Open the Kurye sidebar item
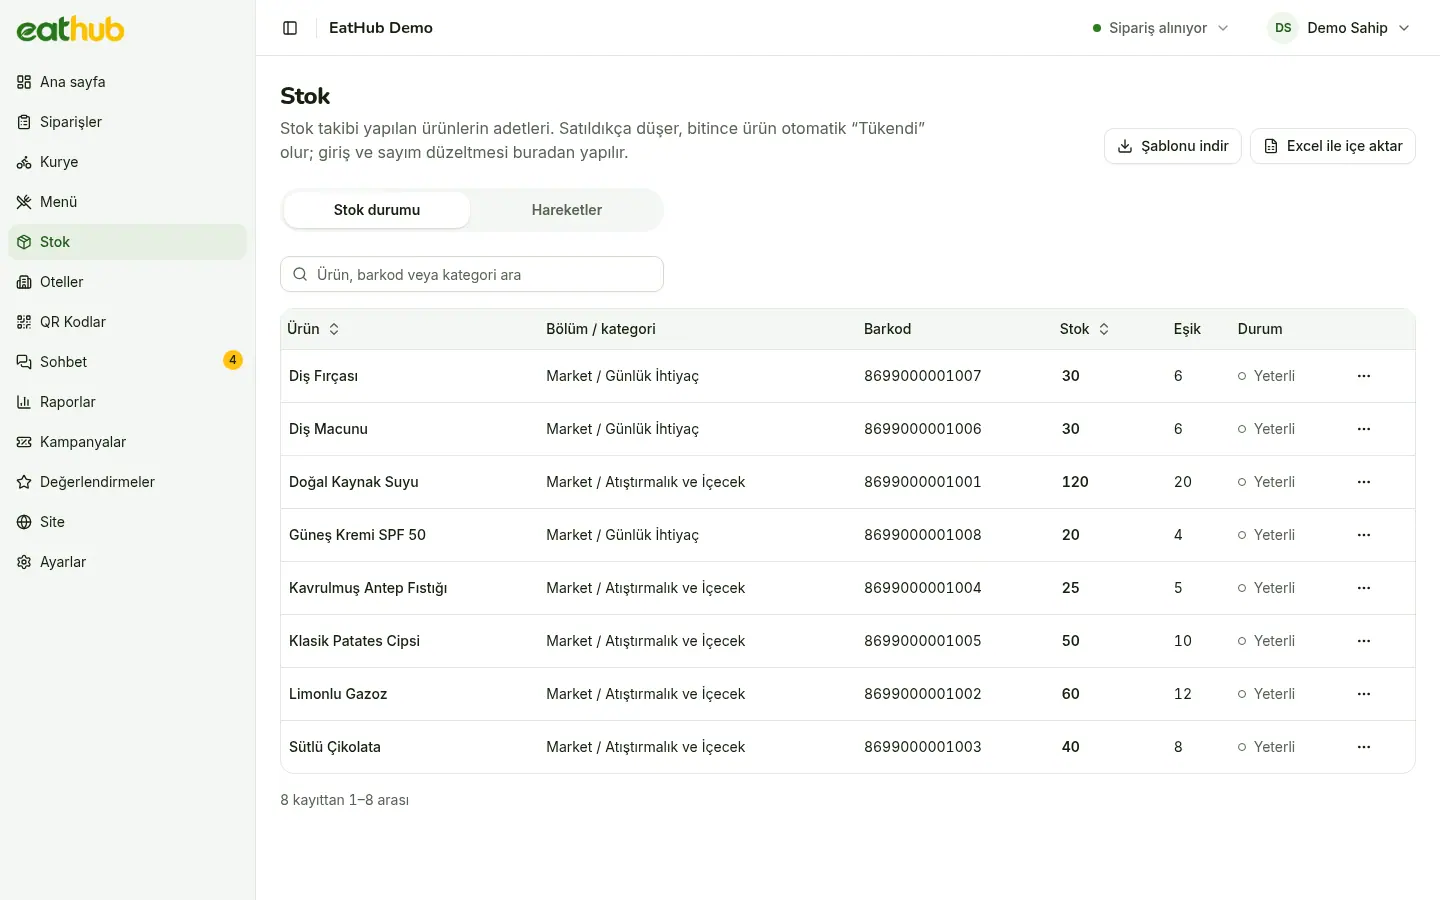 pyautogui.click(x=128, y=162)
